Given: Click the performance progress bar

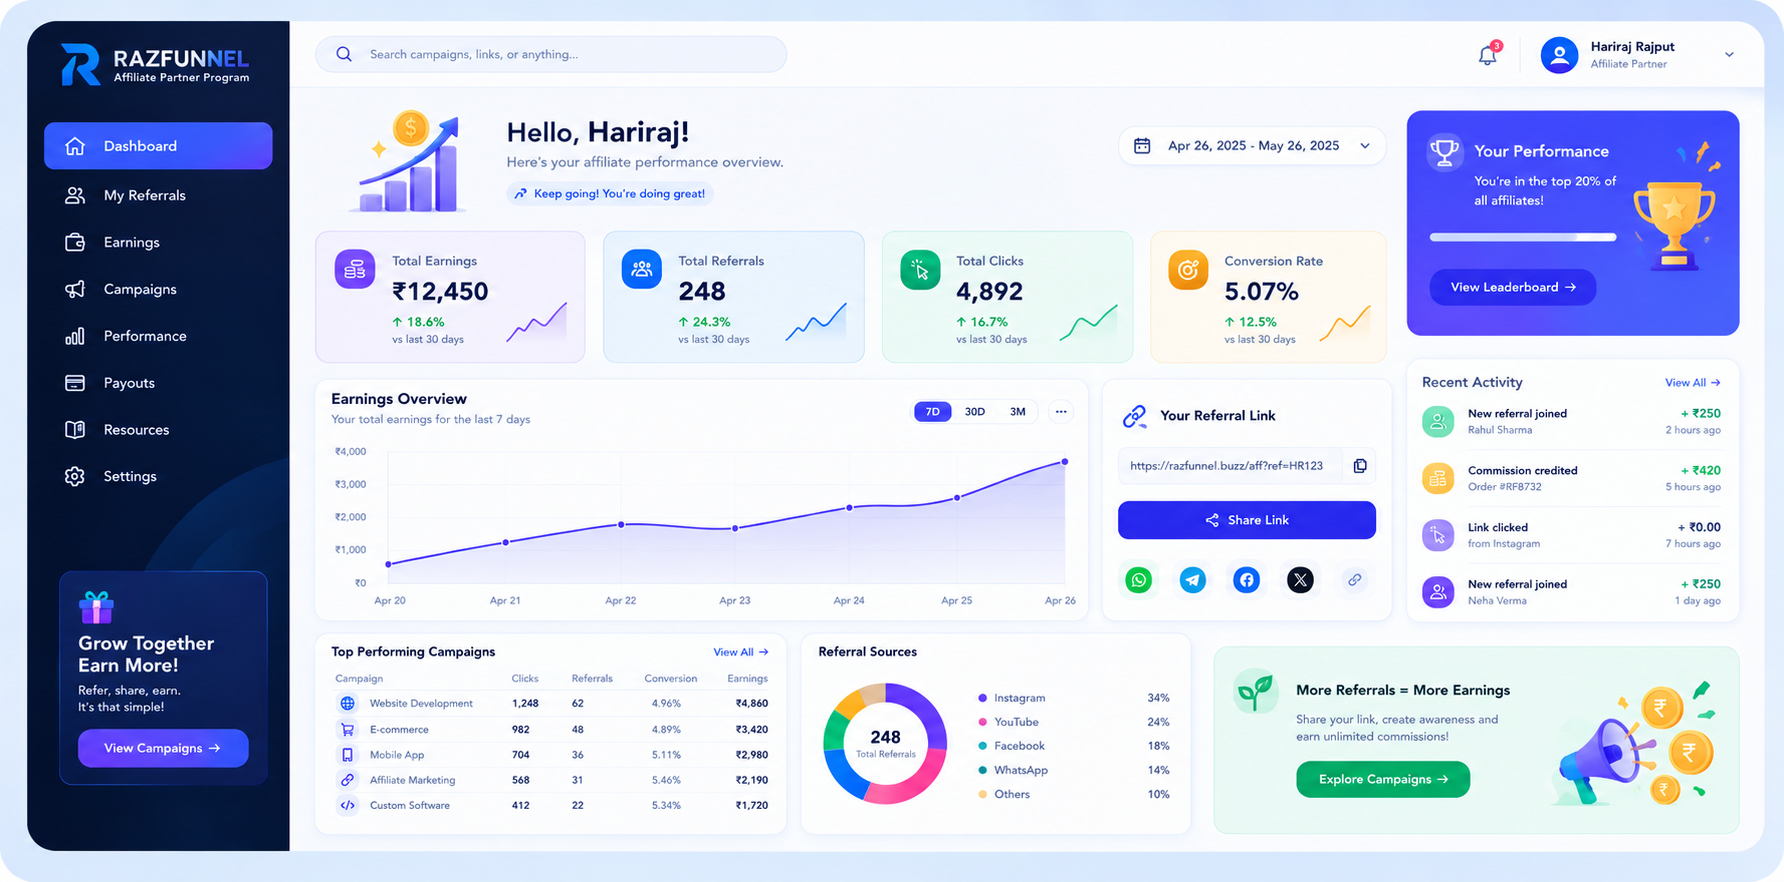Looking at the screenshot, I should pos(1523,237).
